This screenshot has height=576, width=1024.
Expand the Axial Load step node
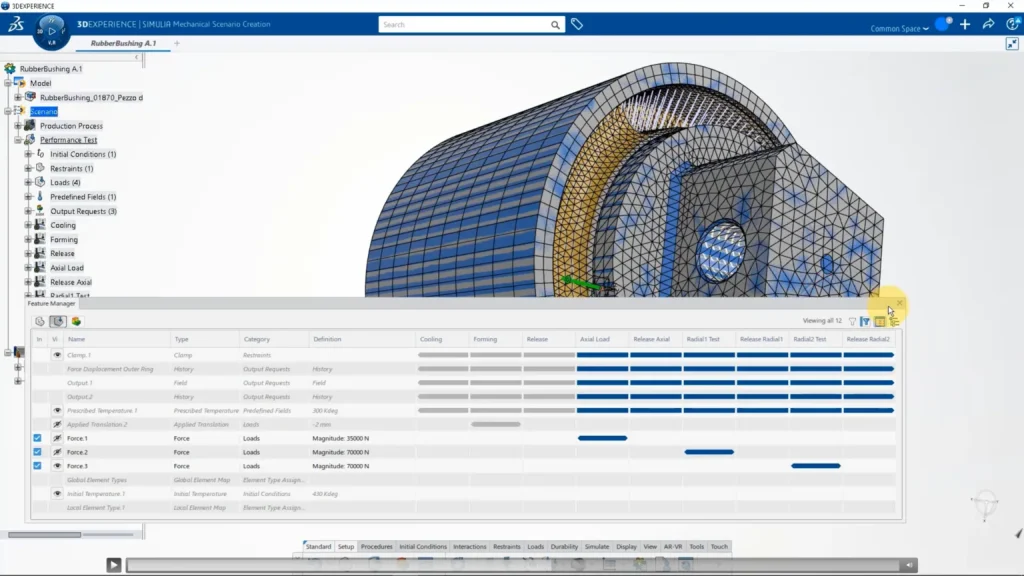[28, 268]
